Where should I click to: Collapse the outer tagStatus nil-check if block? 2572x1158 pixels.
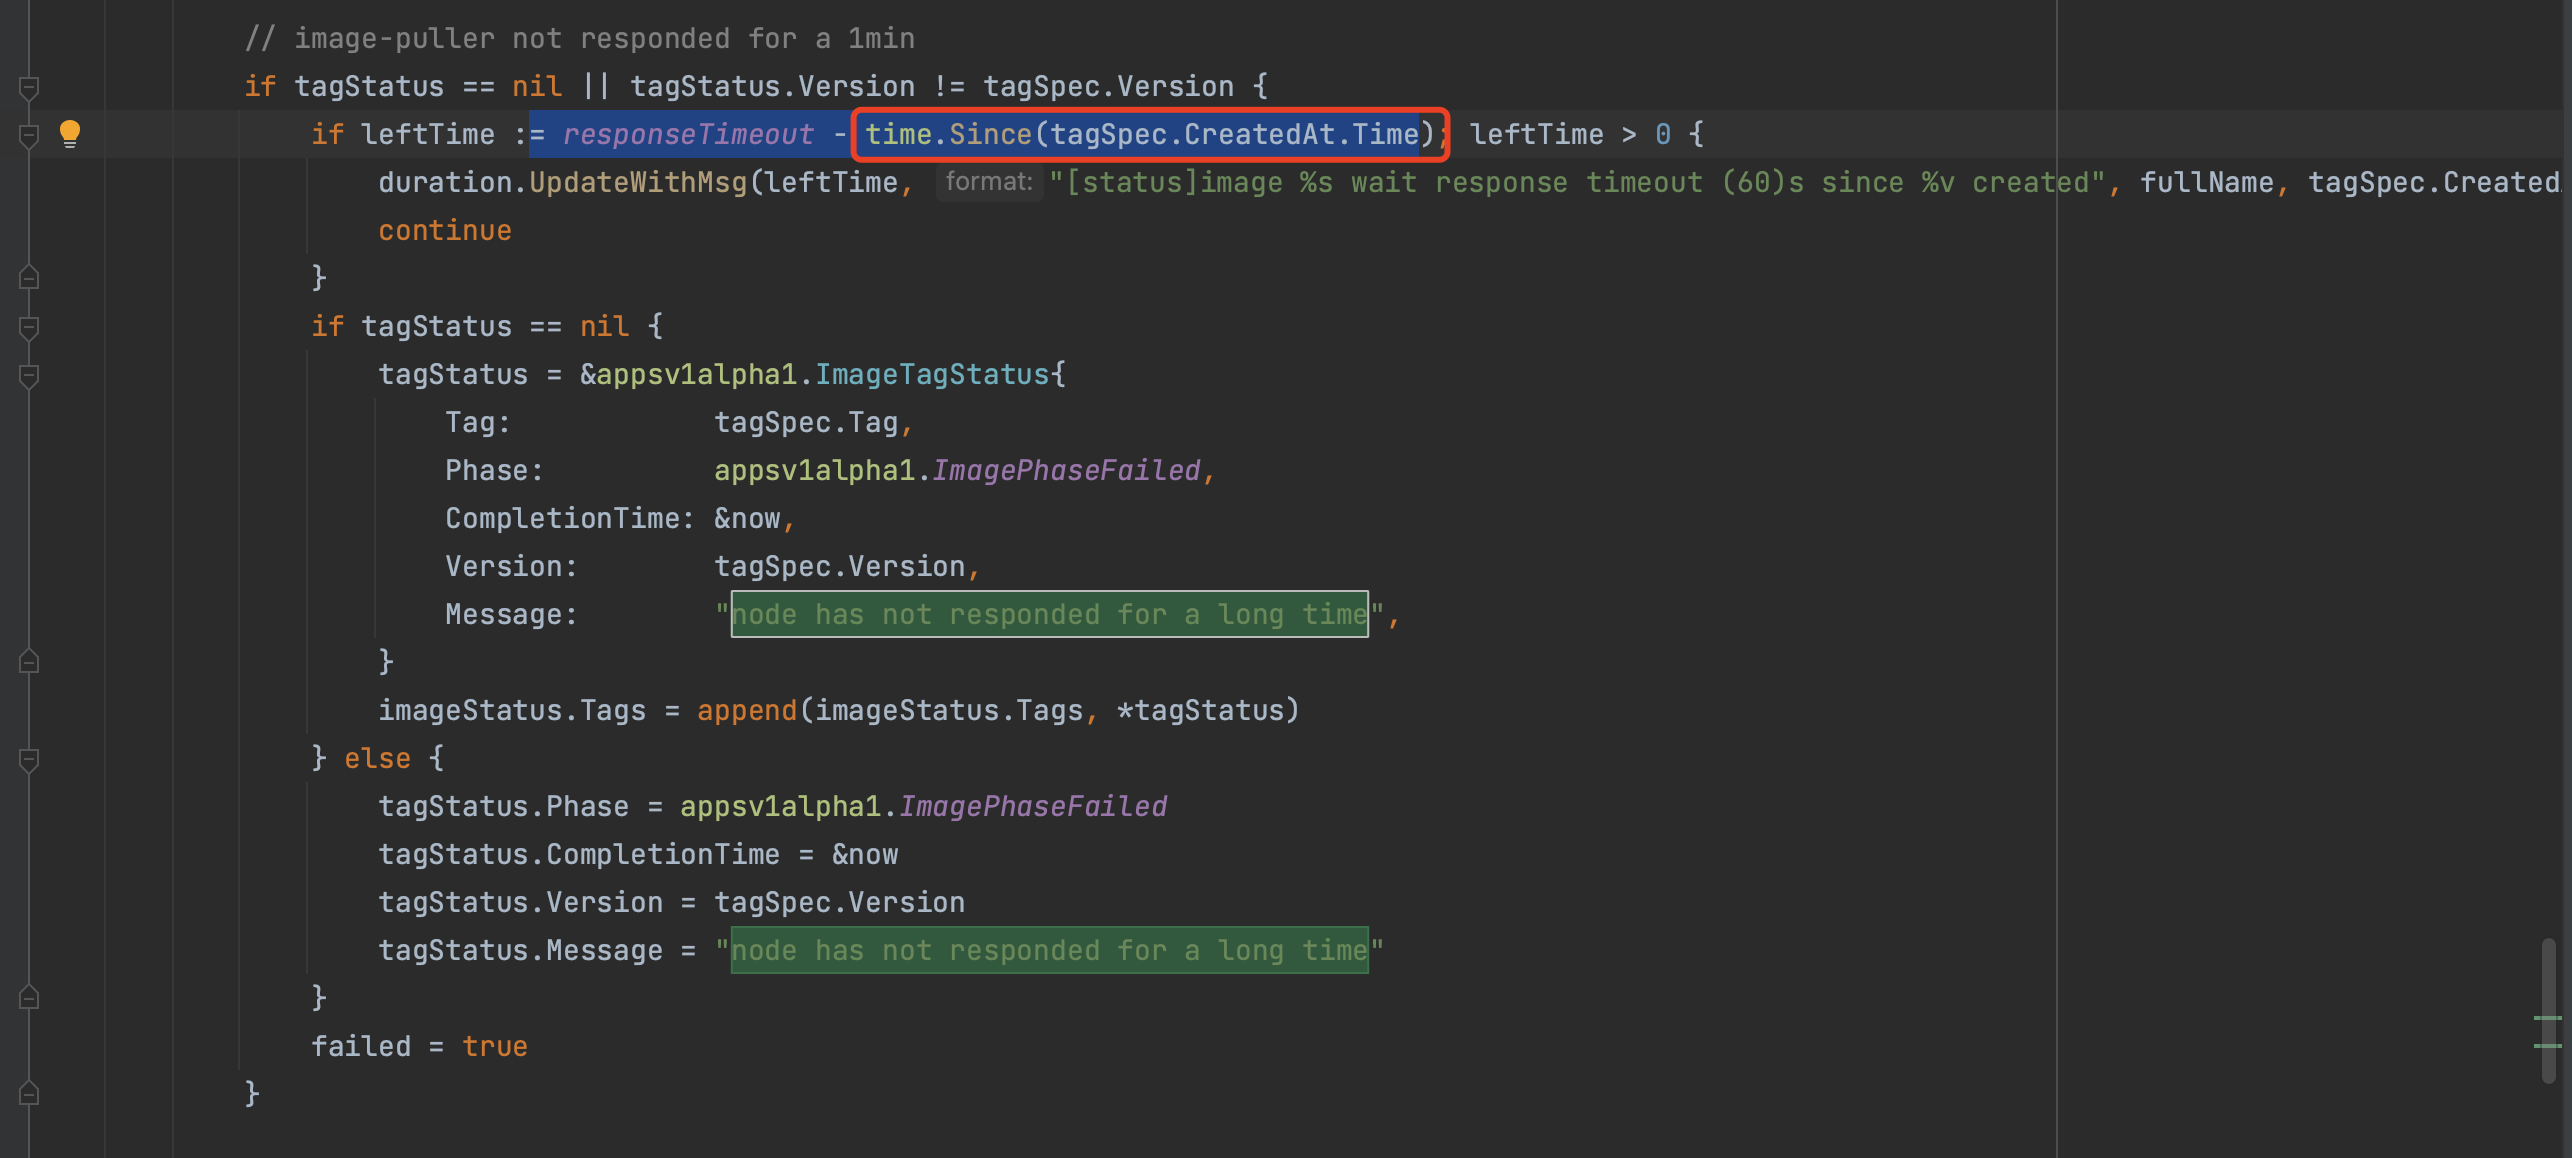27,86
